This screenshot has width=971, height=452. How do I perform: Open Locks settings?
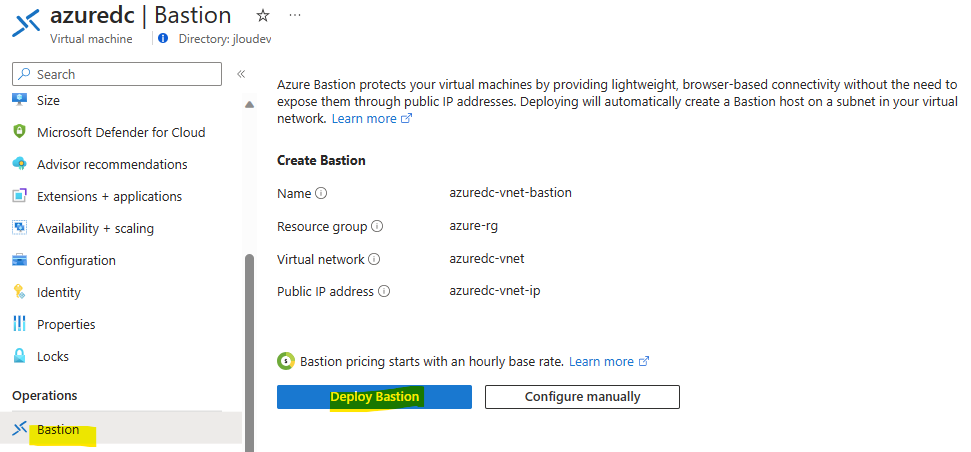(53, 357)
